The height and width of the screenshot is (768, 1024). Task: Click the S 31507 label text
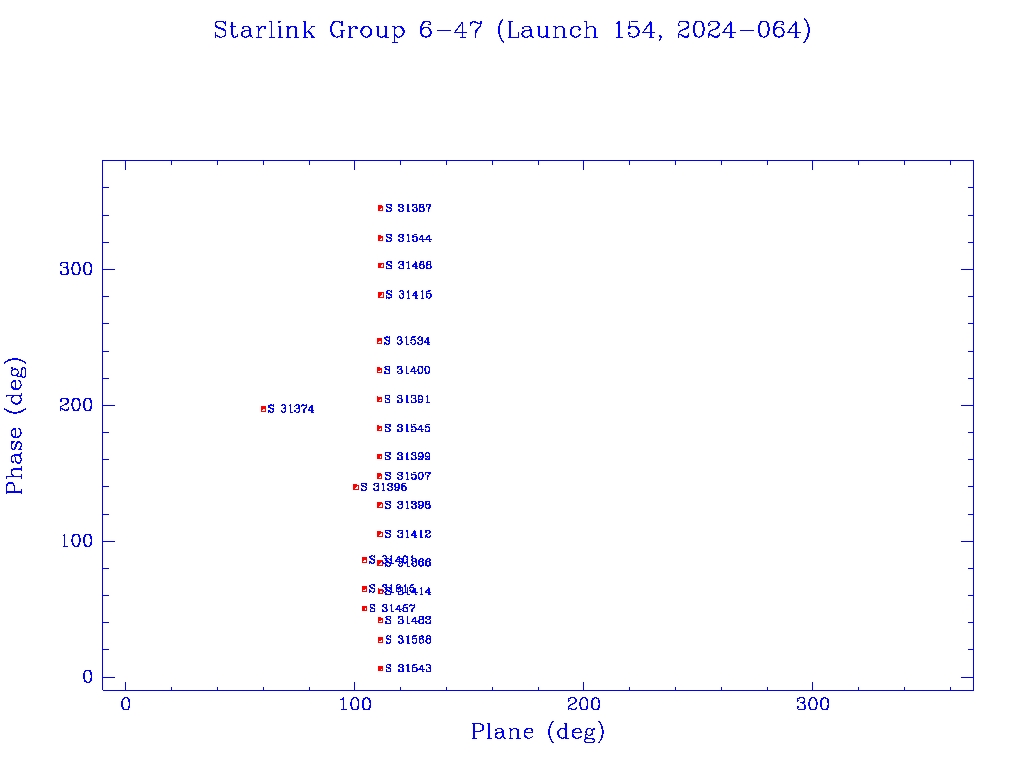[408, 476]
